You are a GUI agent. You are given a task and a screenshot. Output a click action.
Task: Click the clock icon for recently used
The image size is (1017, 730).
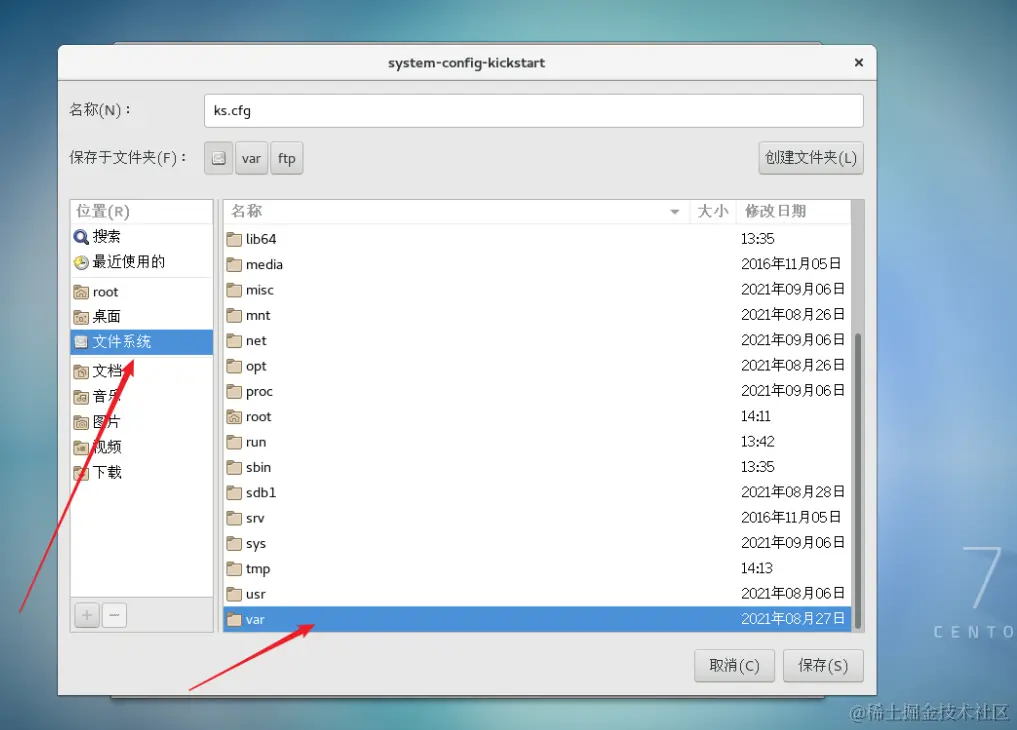coord(81,263)
